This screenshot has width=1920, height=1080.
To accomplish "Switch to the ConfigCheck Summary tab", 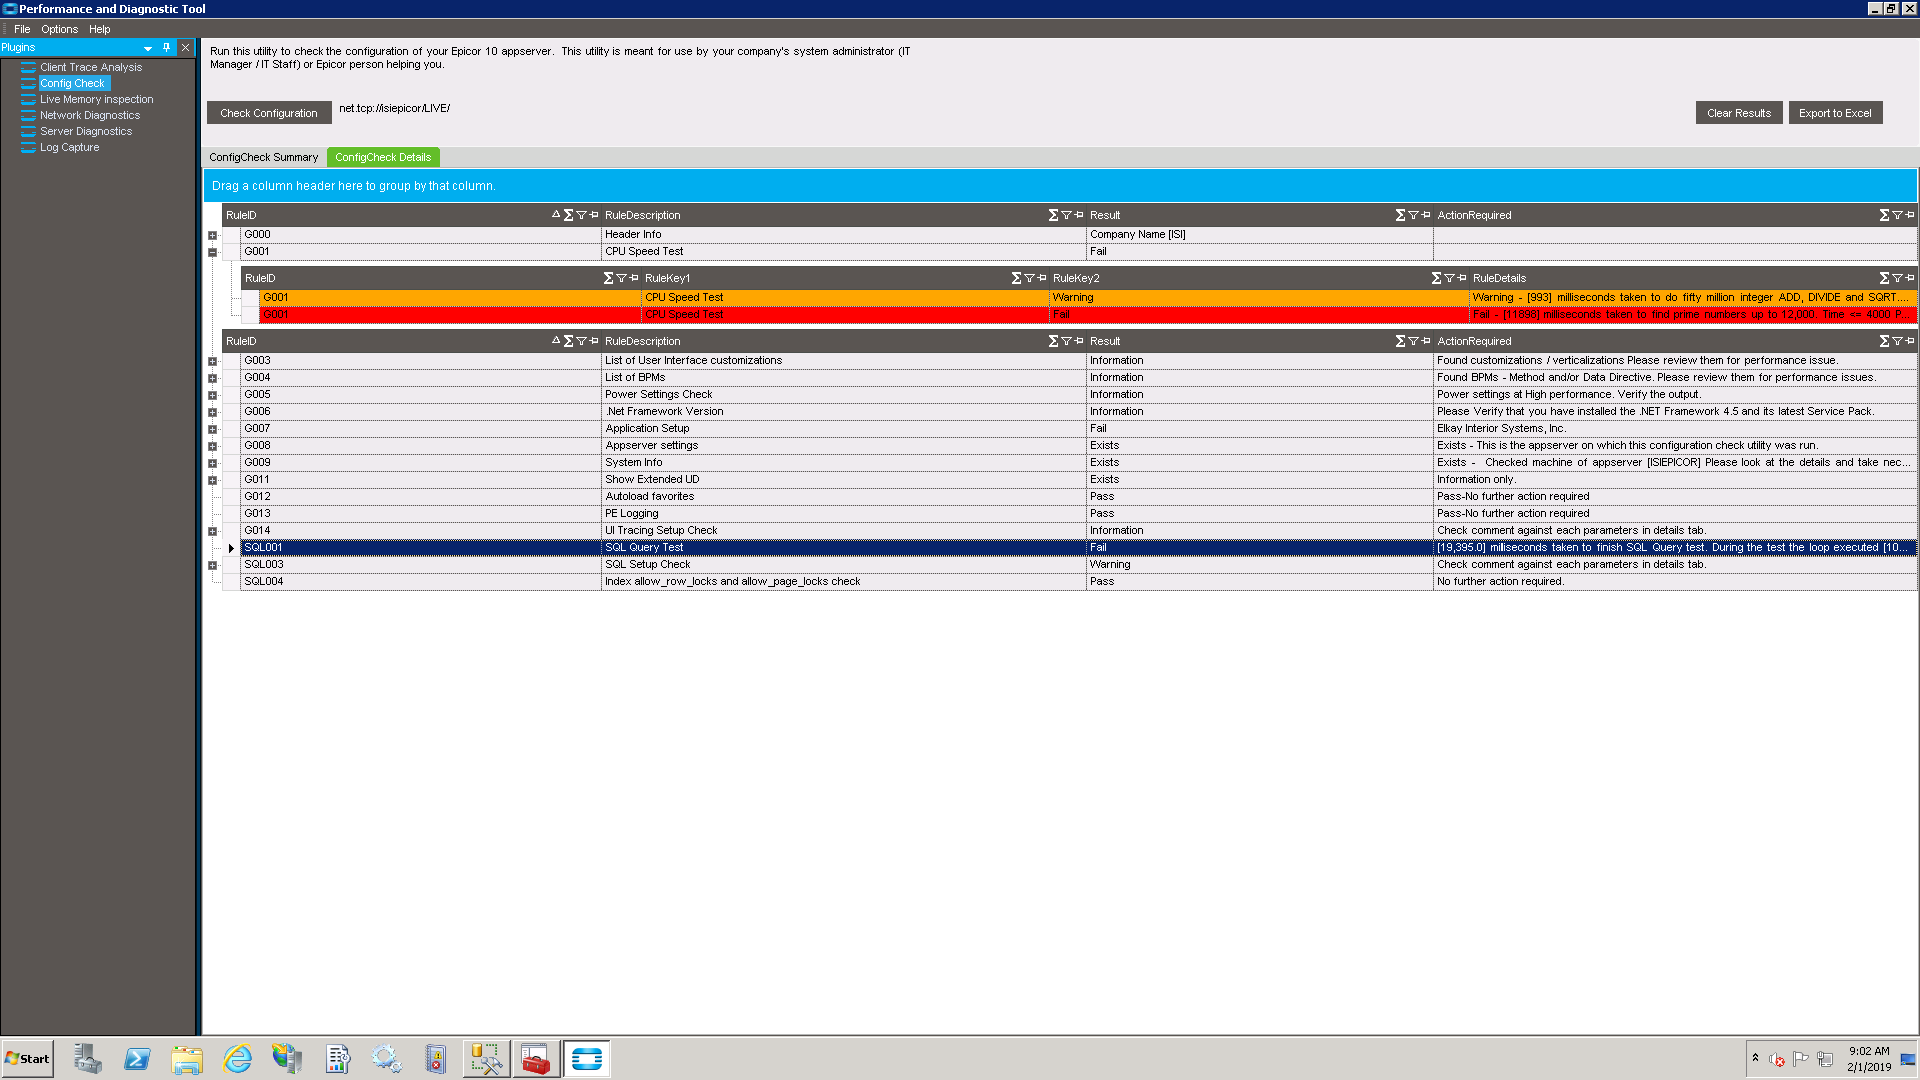I will coord(263,157).
